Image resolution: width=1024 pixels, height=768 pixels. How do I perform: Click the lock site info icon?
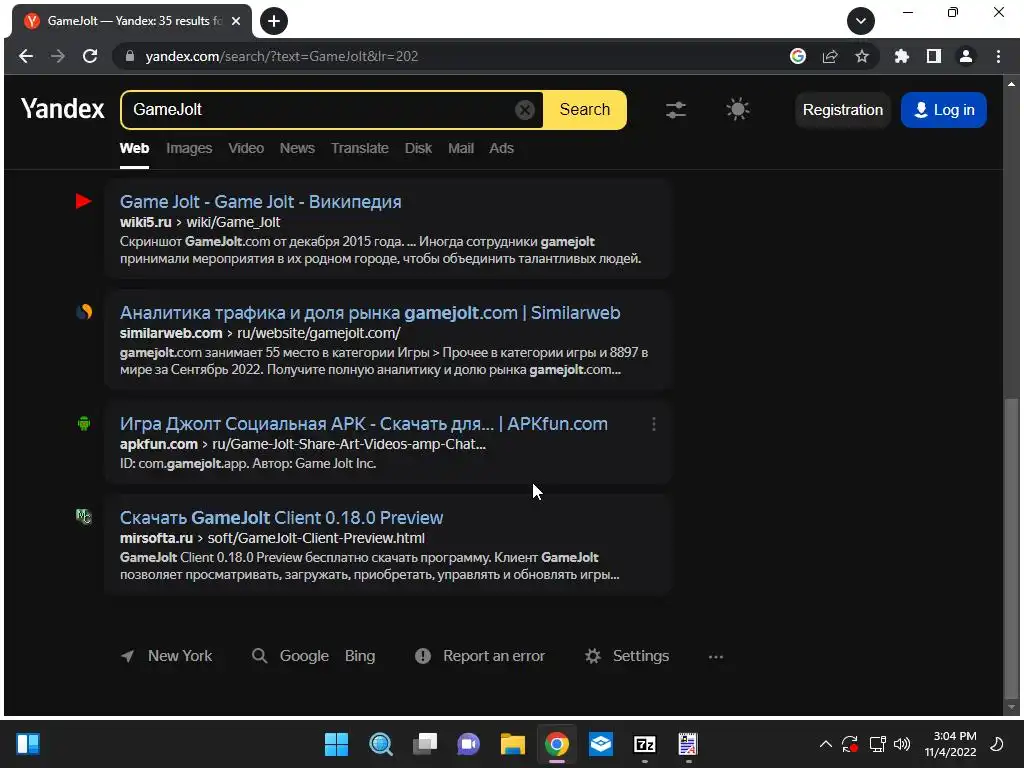pyautogui.click(x=129, y=56)
